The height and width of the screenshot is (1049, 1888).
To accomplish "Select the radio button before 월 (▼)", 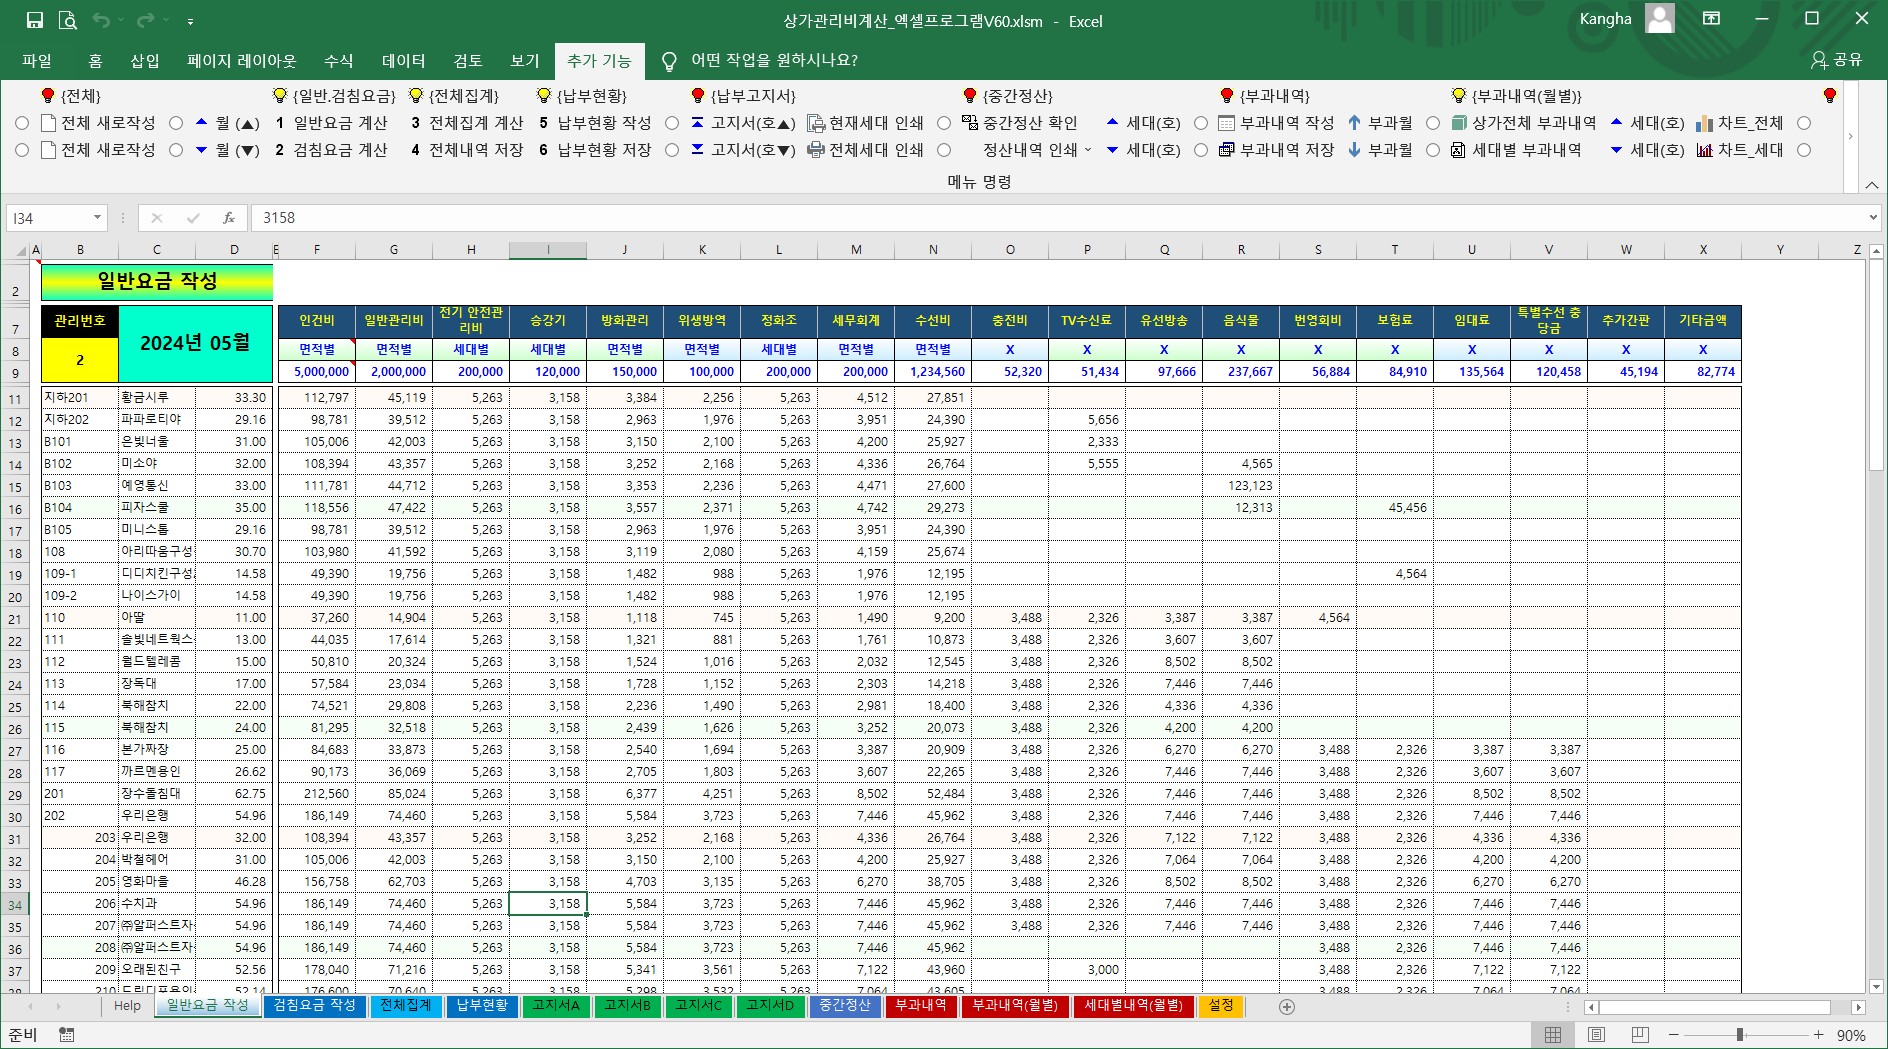I will tap(176, 150).
